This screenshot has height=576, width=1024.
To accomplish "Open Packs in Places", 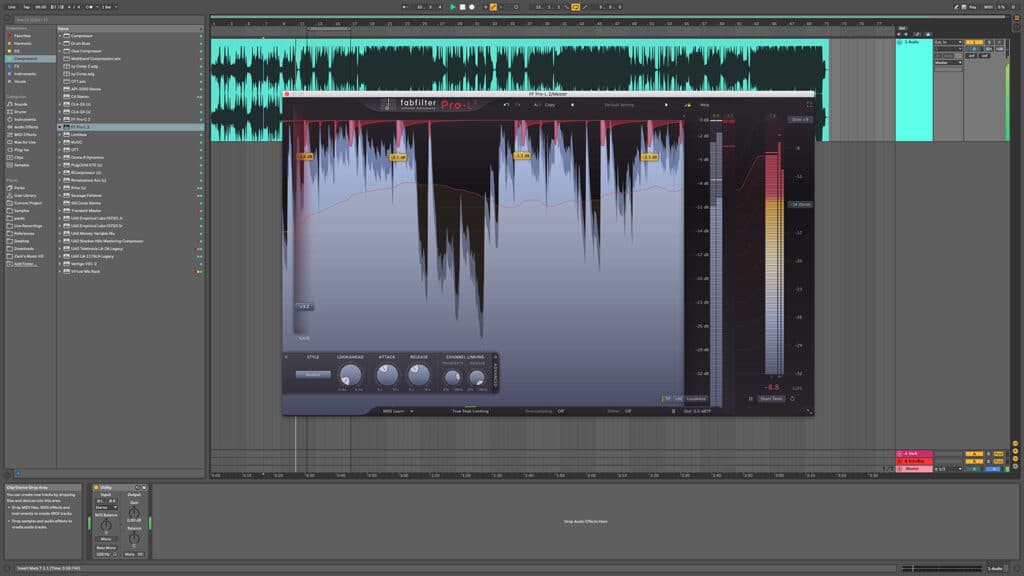I will (x=20, y=188).
